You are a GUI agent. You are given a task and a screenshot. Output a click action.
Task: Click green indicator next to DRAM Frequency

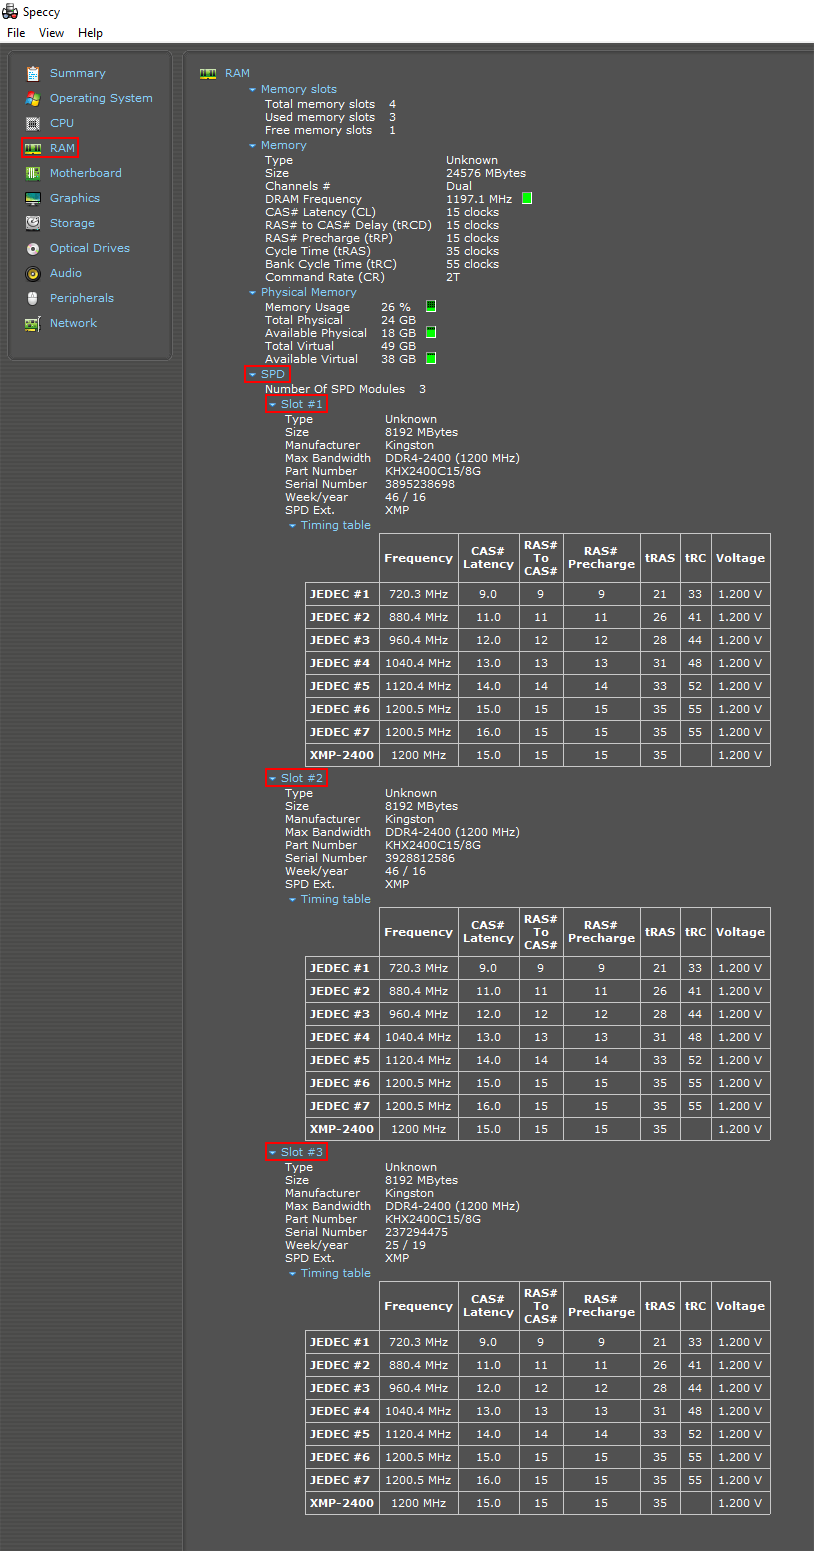click(527, 199)
